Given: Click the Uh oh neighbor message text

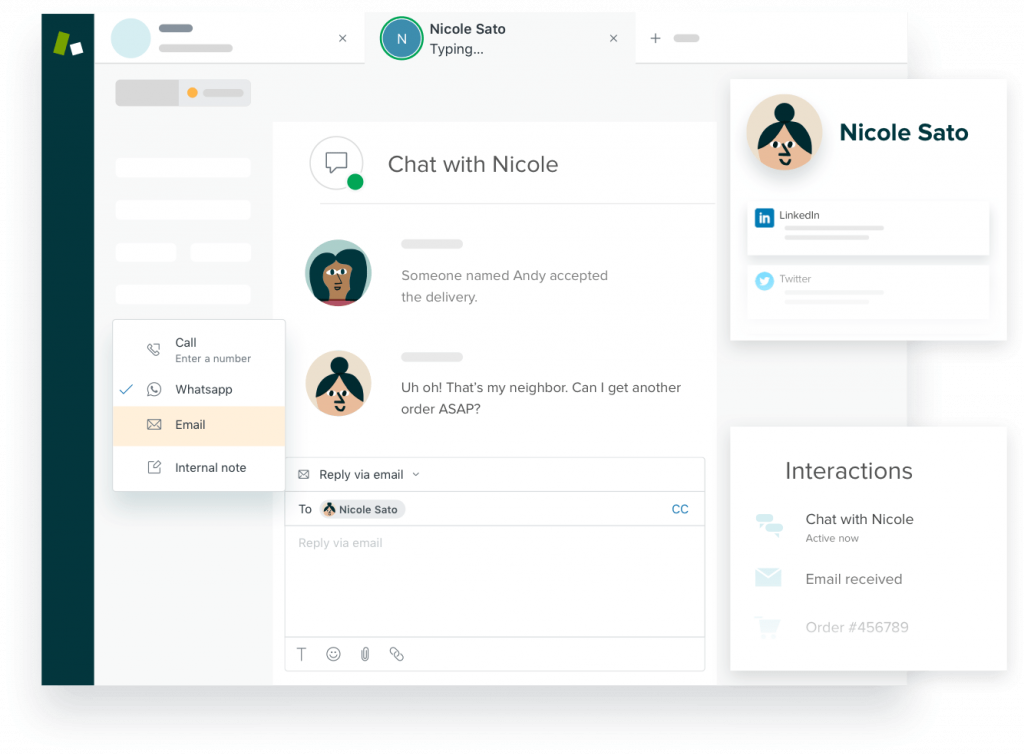Looking at the screenshot, I should point(541,398).
